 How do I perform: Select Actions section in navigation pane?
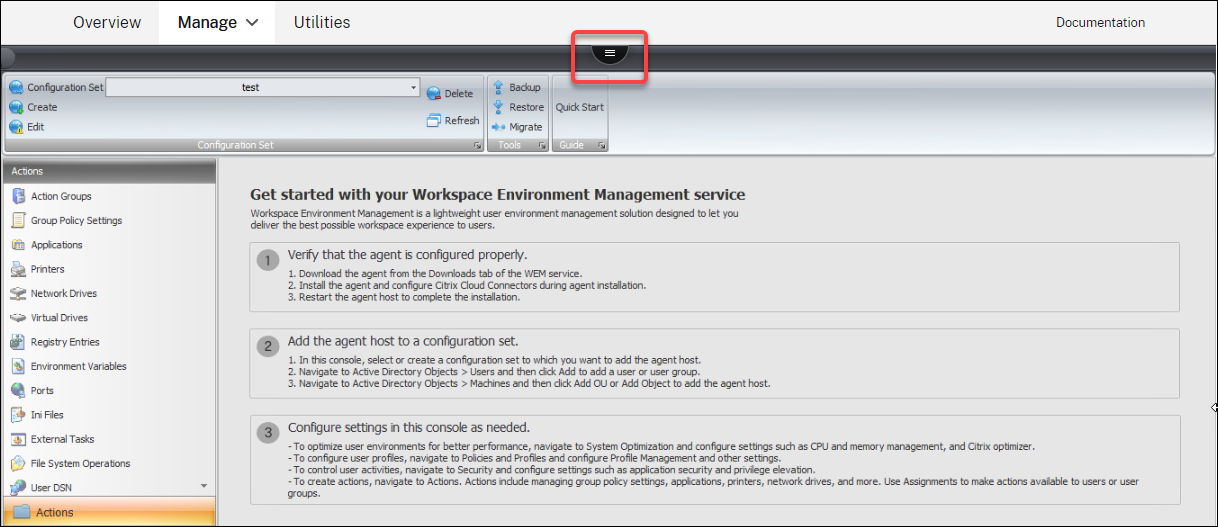109,512
